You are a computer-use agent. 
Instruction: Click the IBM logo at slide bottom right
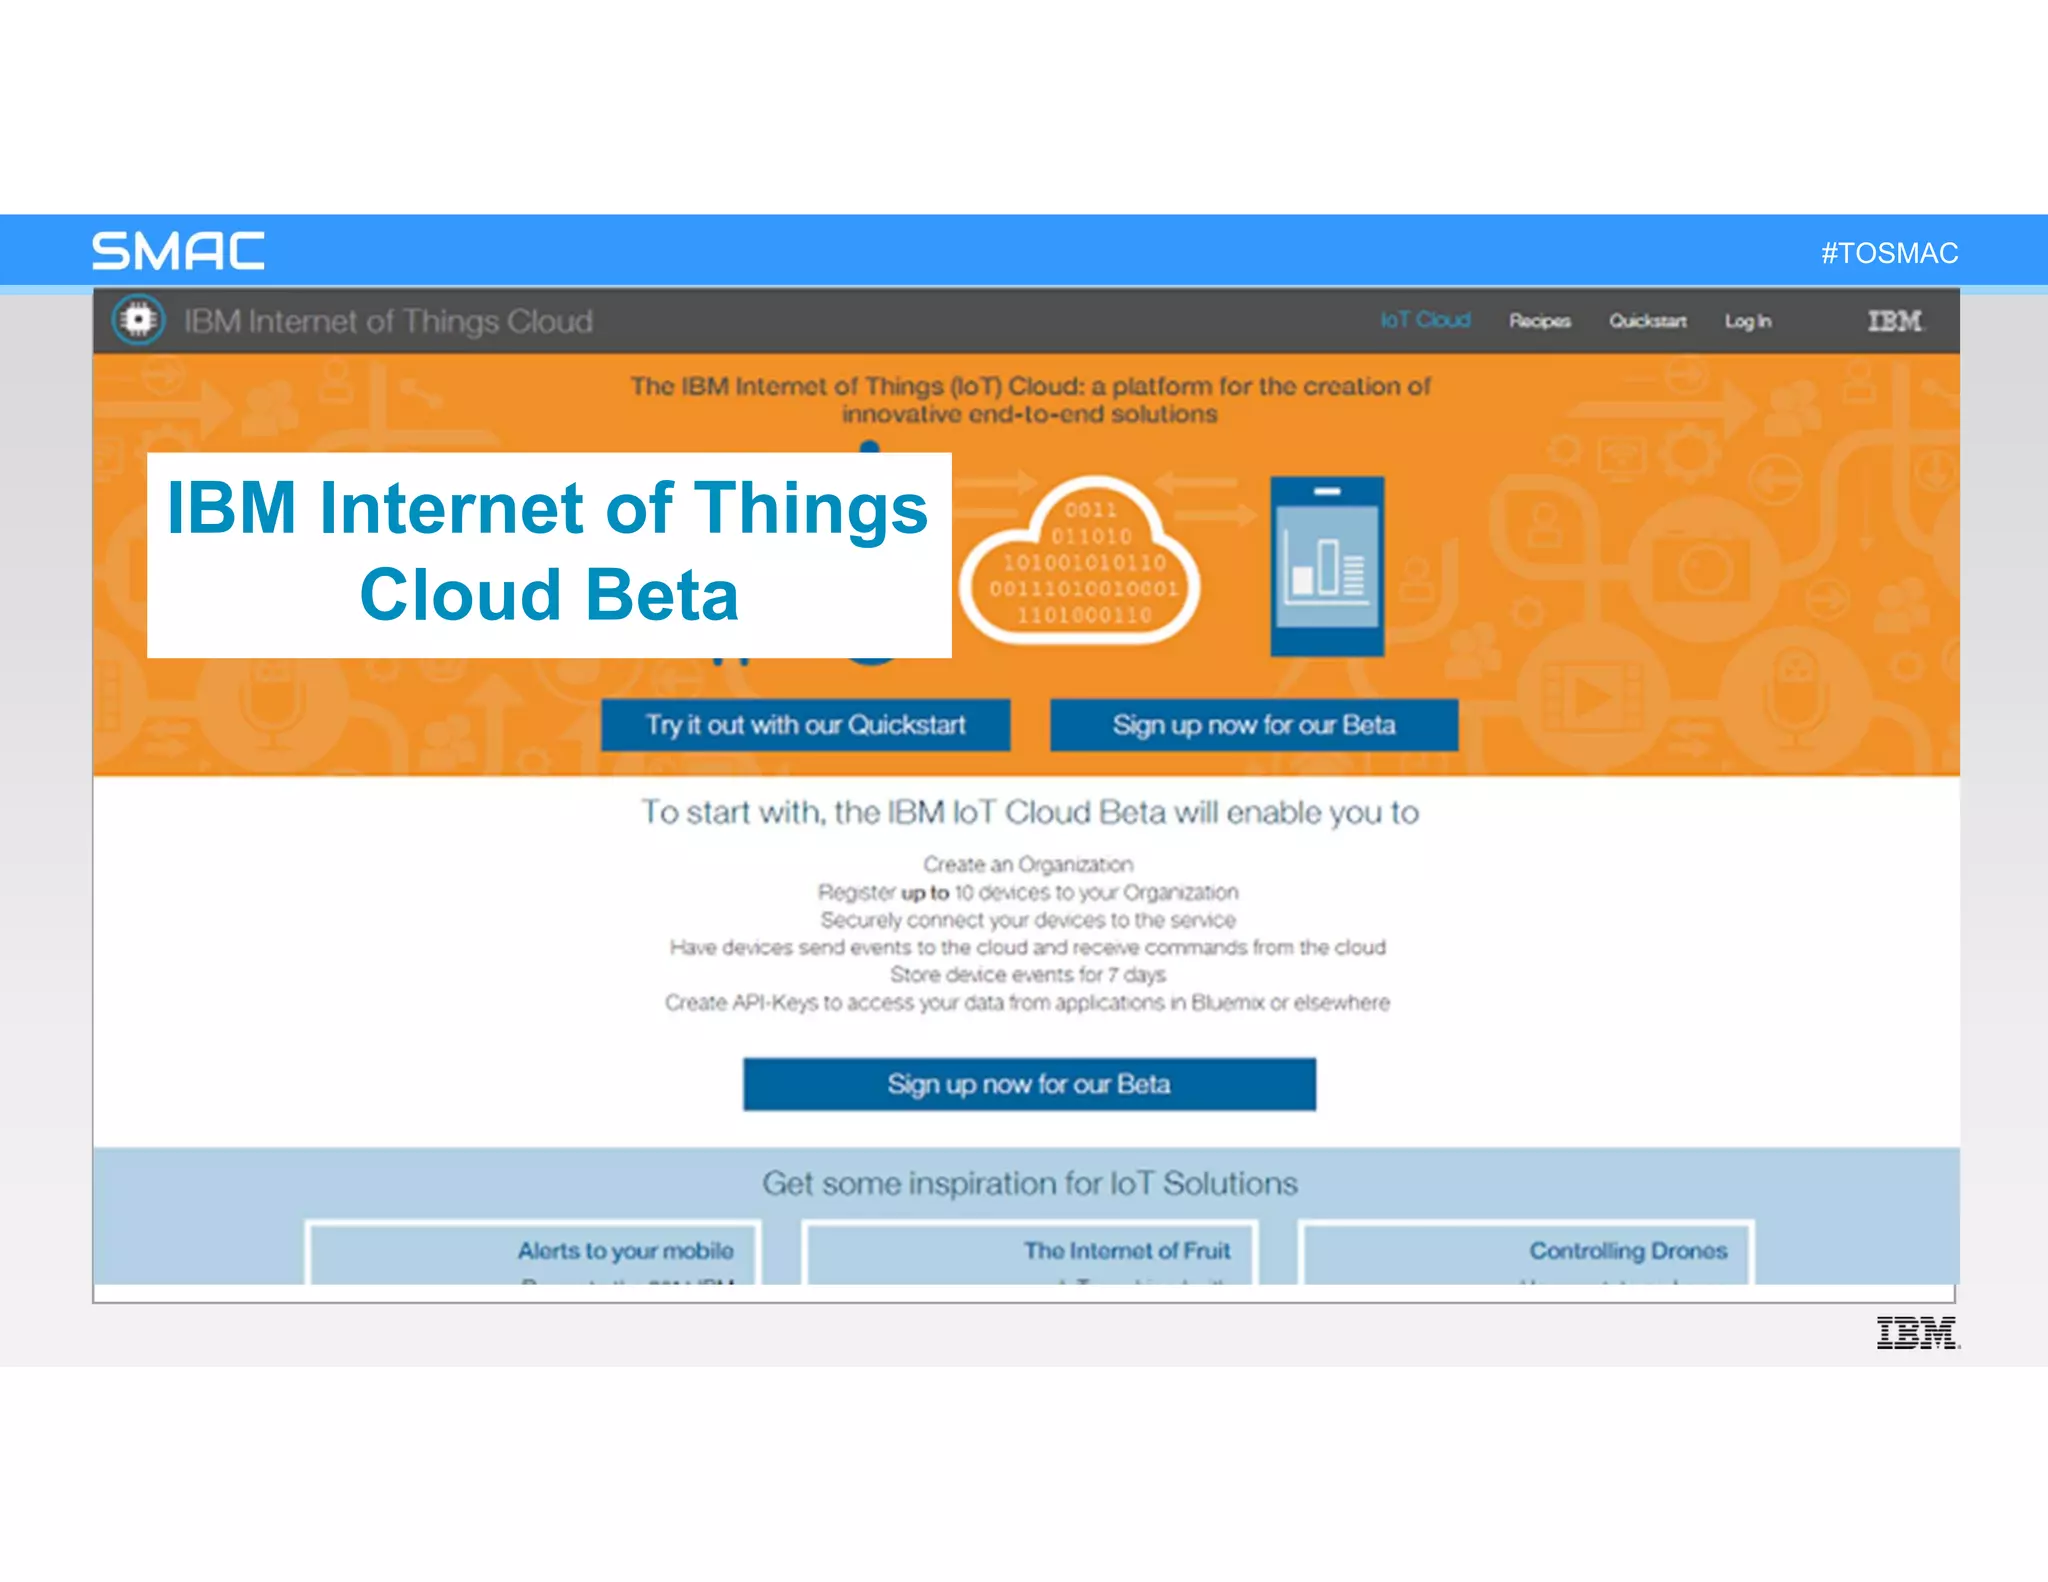pos(1918,1332)
